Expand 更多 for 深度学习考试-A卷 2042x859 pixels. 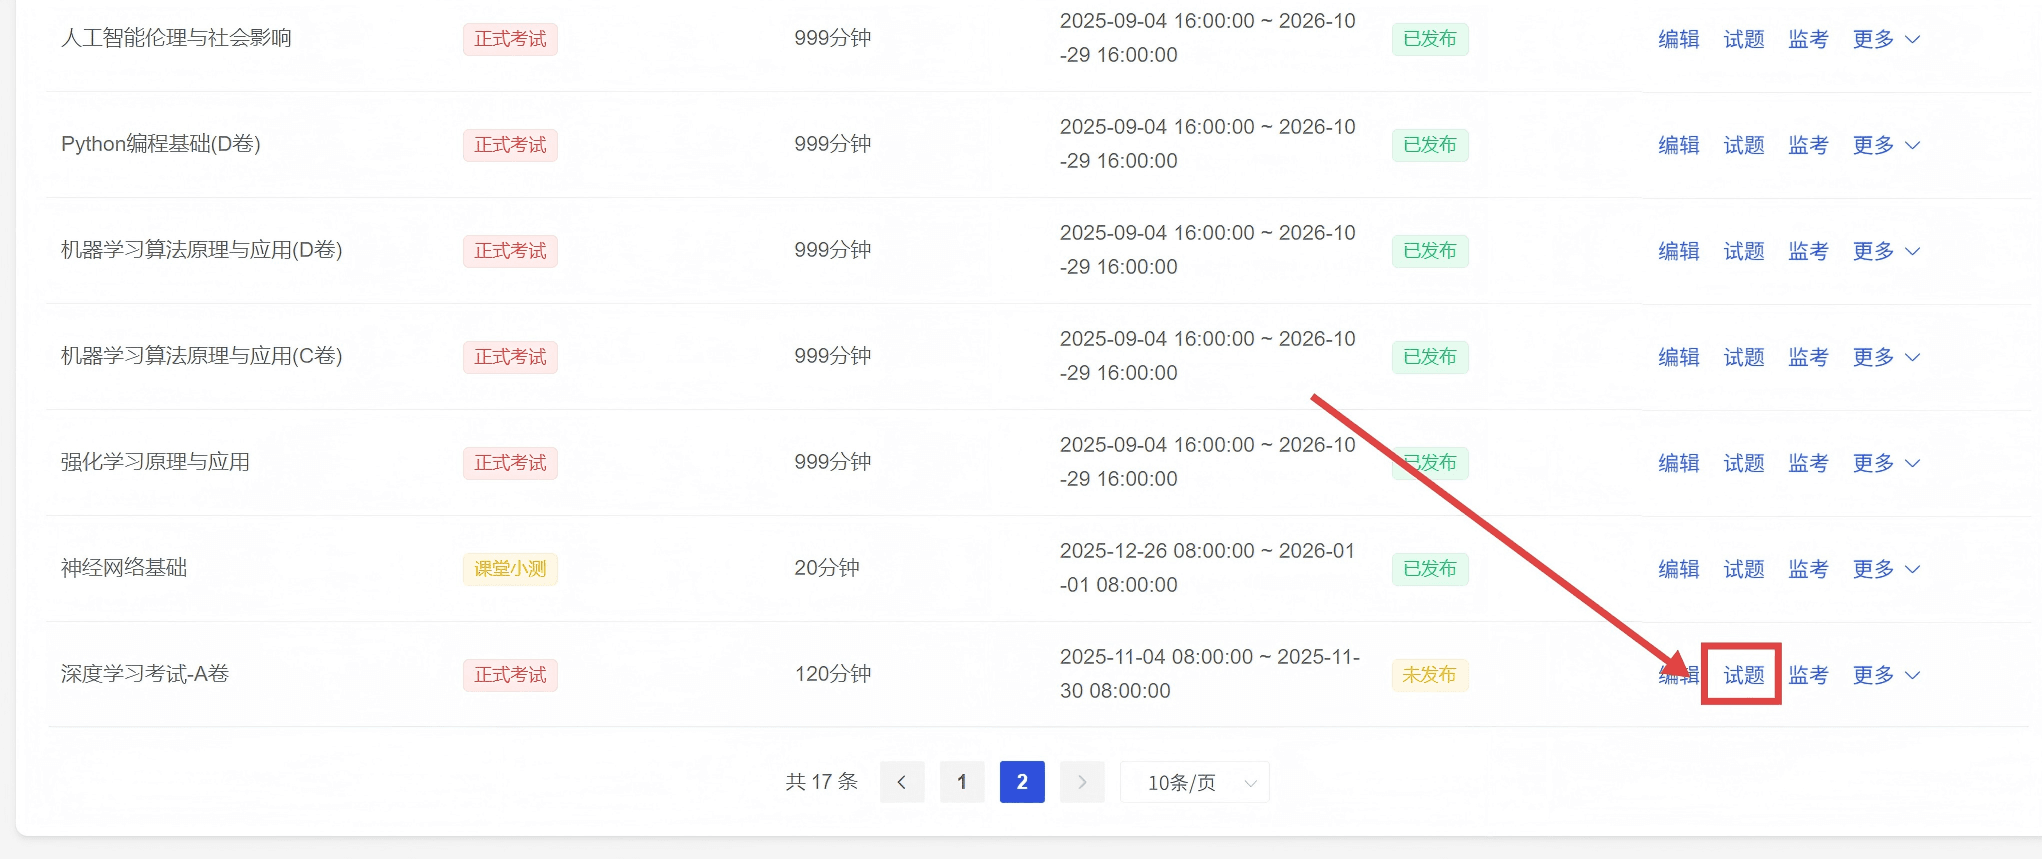point(1885,675)
